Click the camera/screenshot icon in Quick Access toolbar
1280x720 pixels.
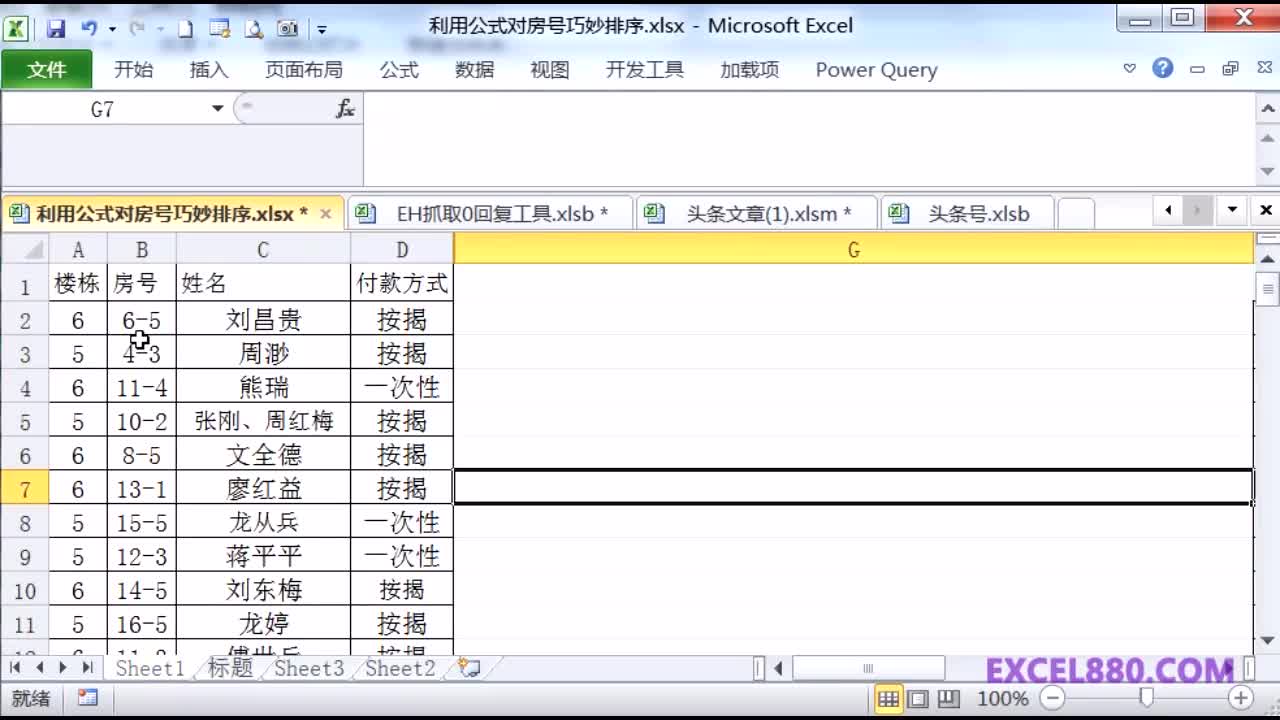click(x=287, y=28)
